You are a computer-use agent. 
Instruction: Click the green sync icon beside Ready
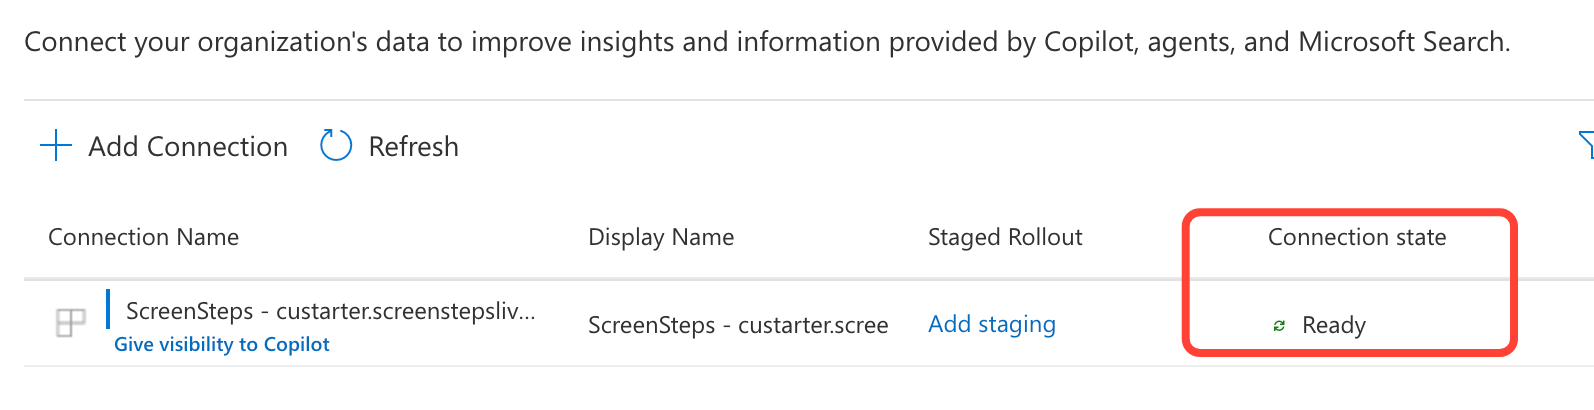tap(1279, 326)
